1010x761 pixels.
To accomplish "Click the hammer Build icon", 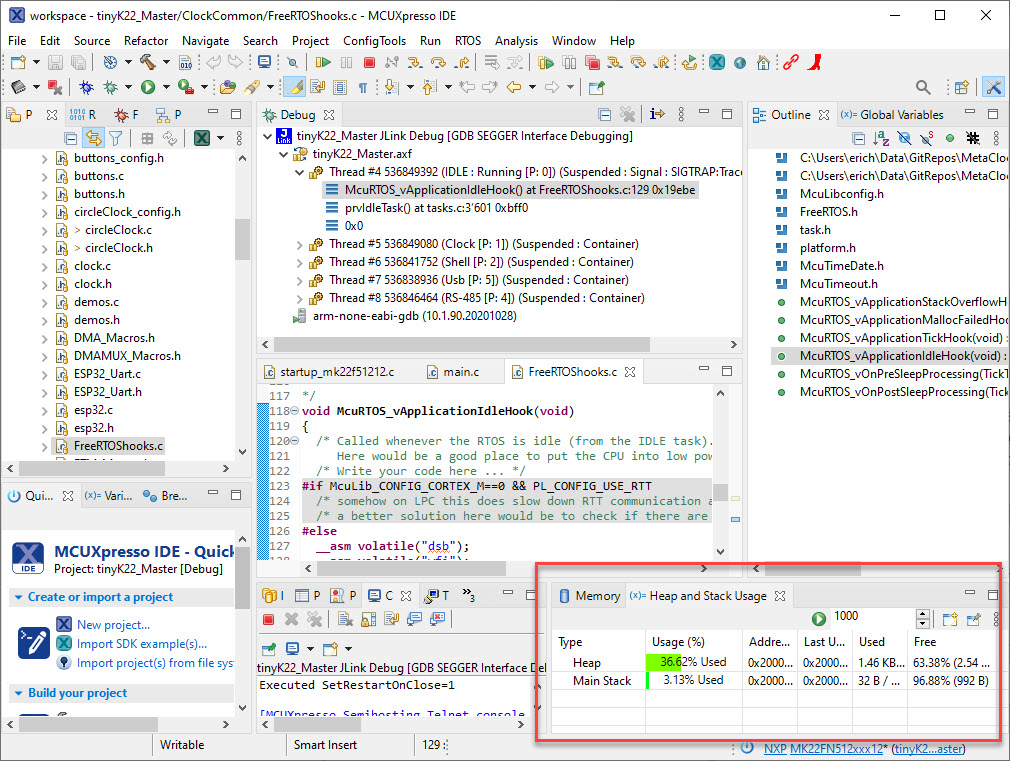I will pyautogui.click(x=147, y=63).
